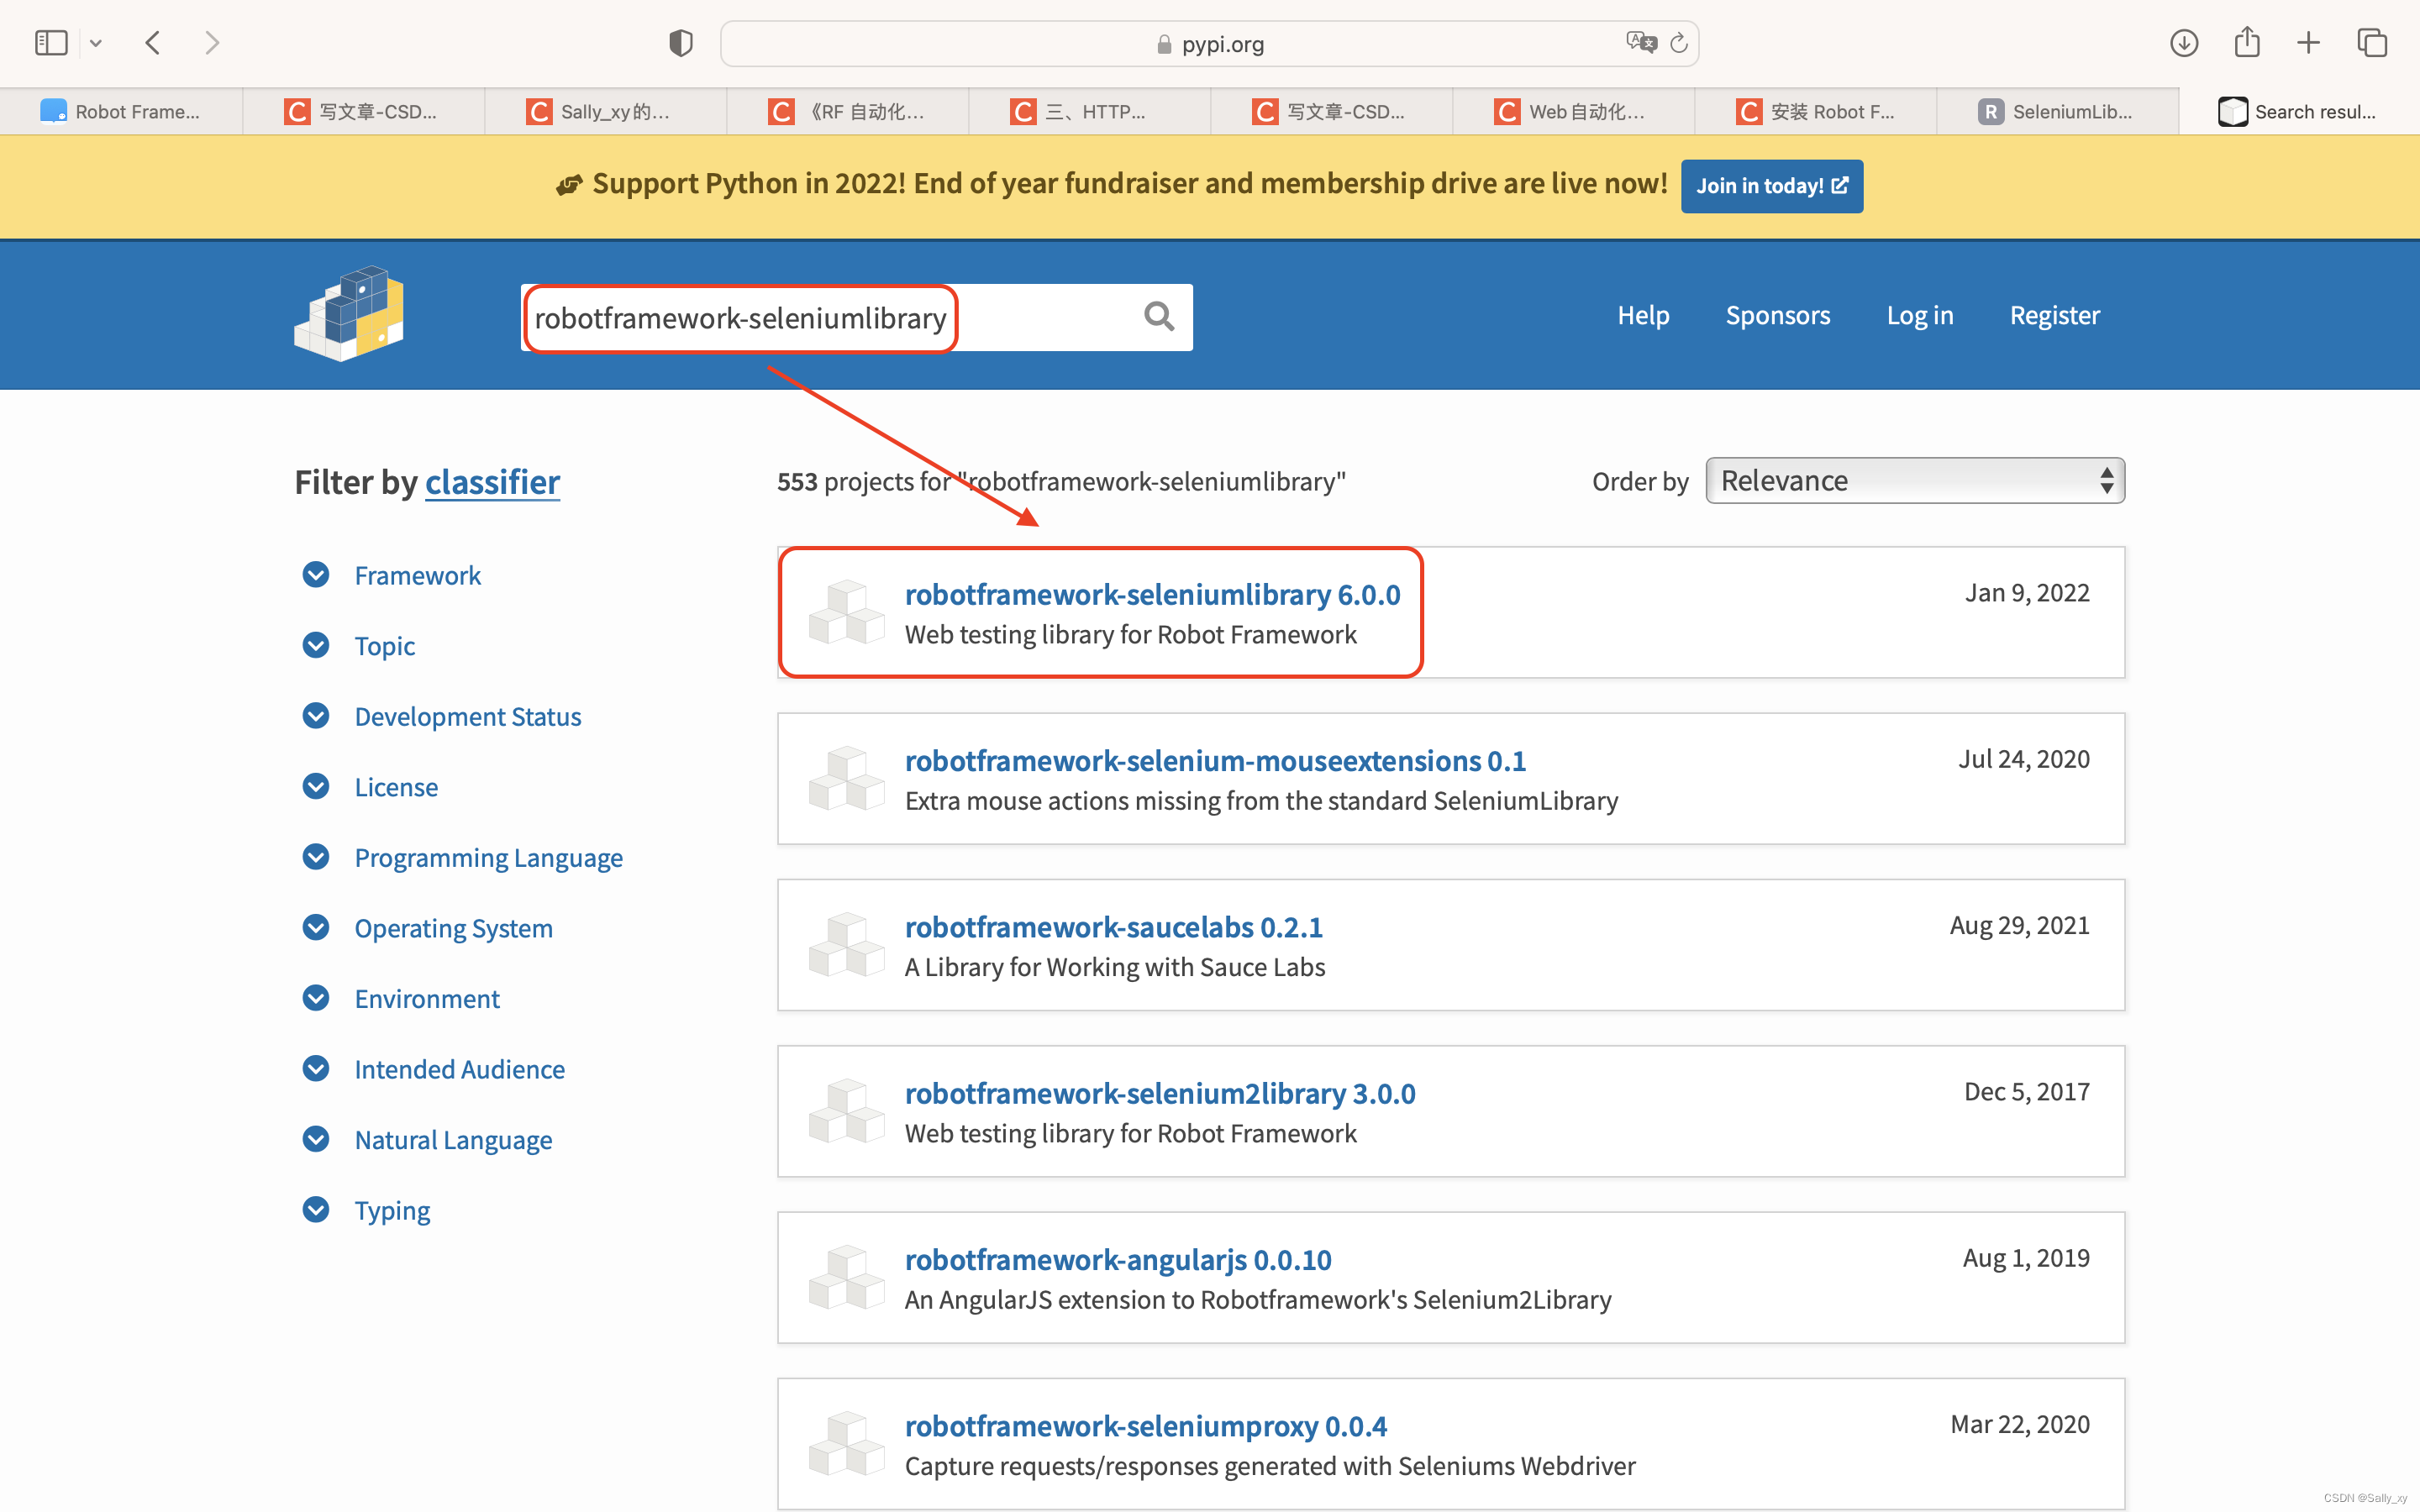Viewport: 2420px width, 1512px height.
Task: Open the sidebar options dropdown chevron
Action: tap(96, 43)
